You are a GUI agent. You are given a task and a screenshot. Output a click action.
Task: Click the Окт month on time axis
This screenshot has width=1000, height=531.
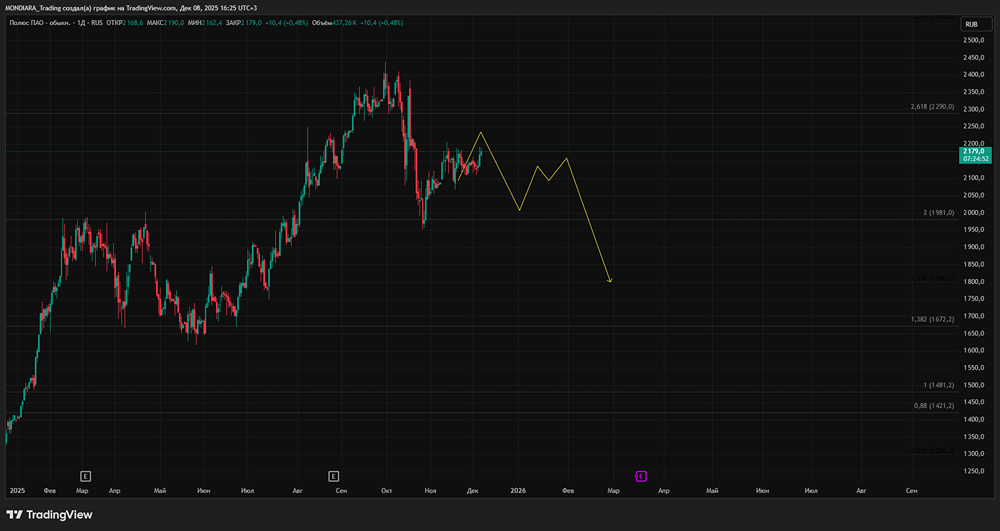(386, 491)
